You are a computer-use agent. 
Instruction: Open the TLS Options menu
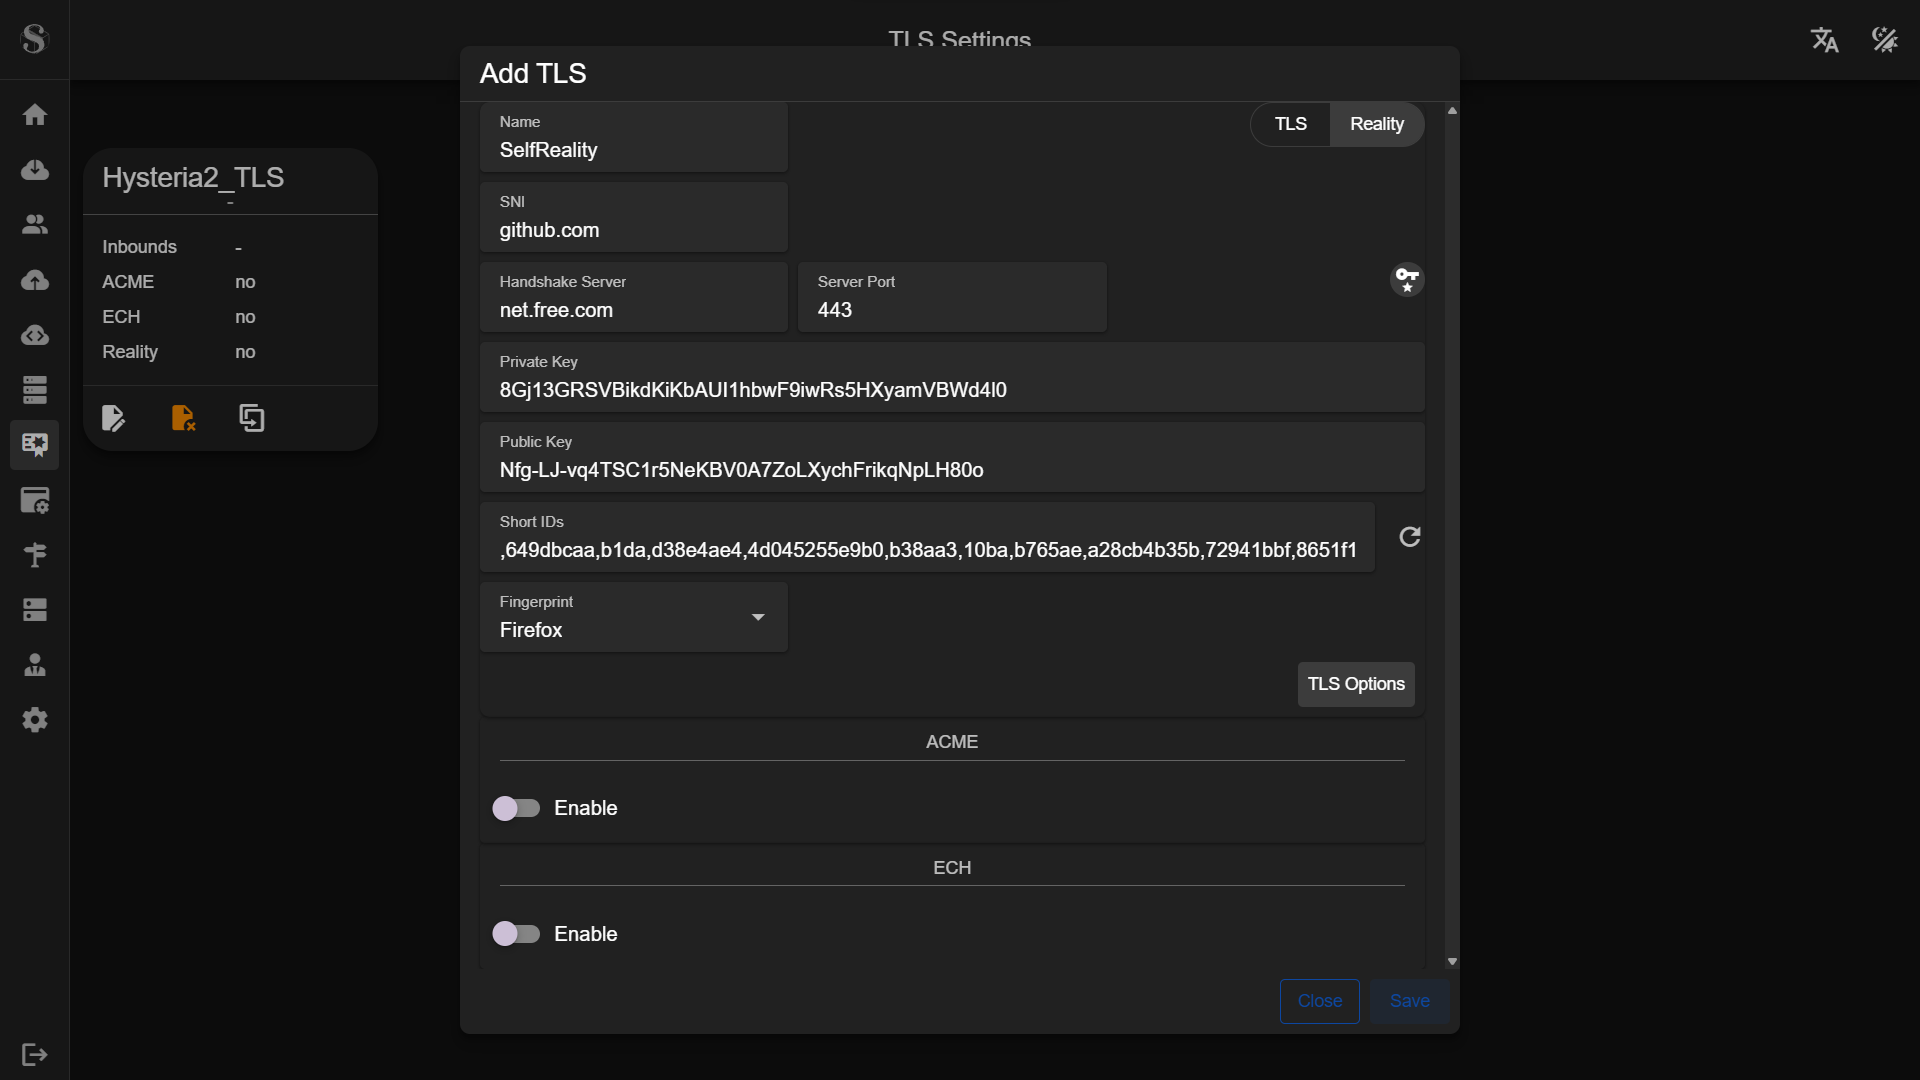coord(1355,684)
